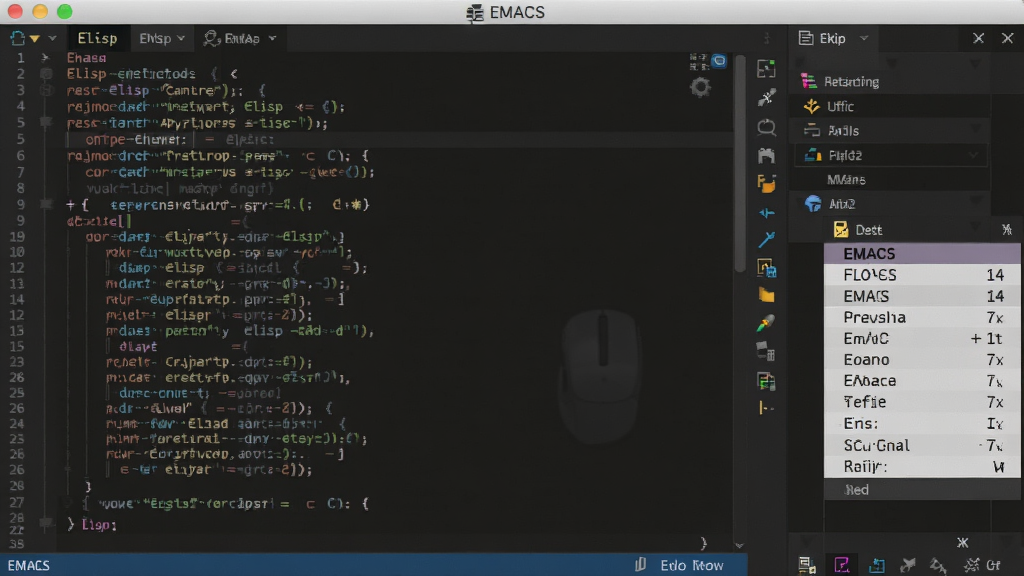Click the blue export icon in bottom toolbar
The height and width of the screenshot is (576, 1024).
(x=876, y=566)
